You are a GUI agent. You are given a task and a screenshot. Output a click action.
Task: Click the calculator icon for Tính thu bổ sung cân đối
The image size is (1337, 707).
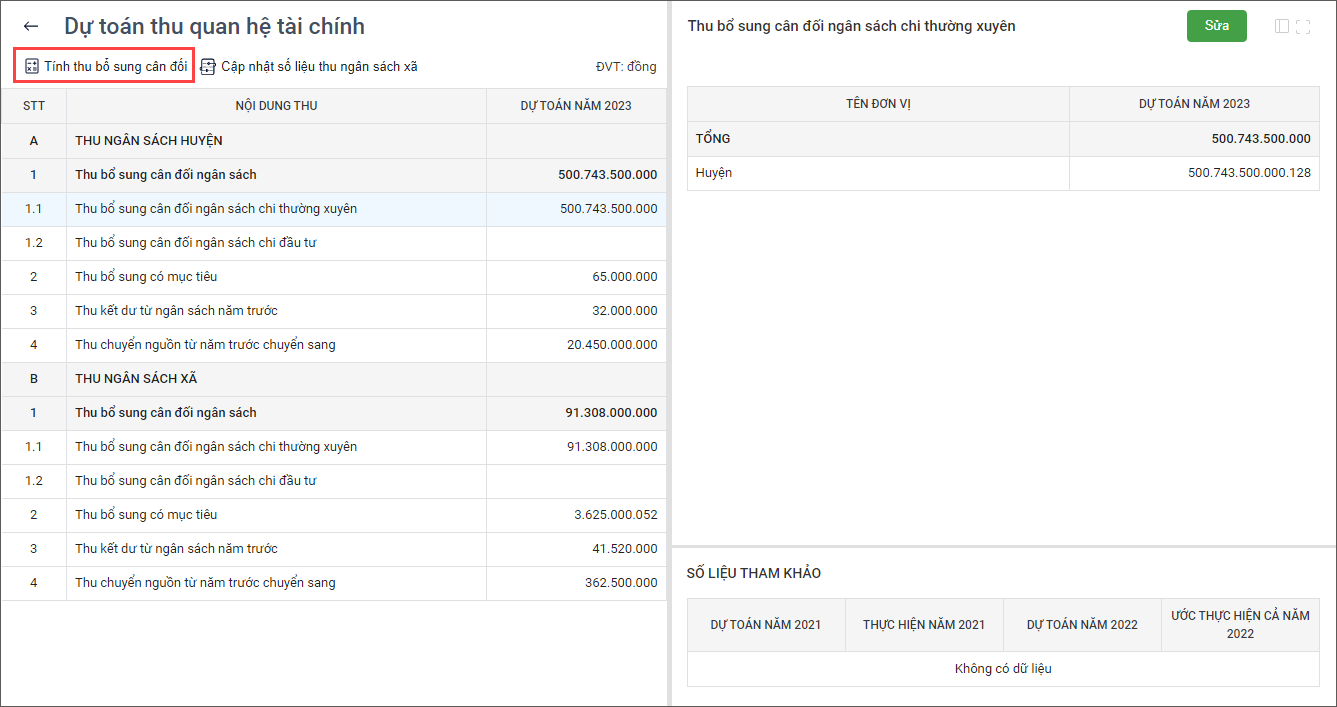click(x=31, y=67)
